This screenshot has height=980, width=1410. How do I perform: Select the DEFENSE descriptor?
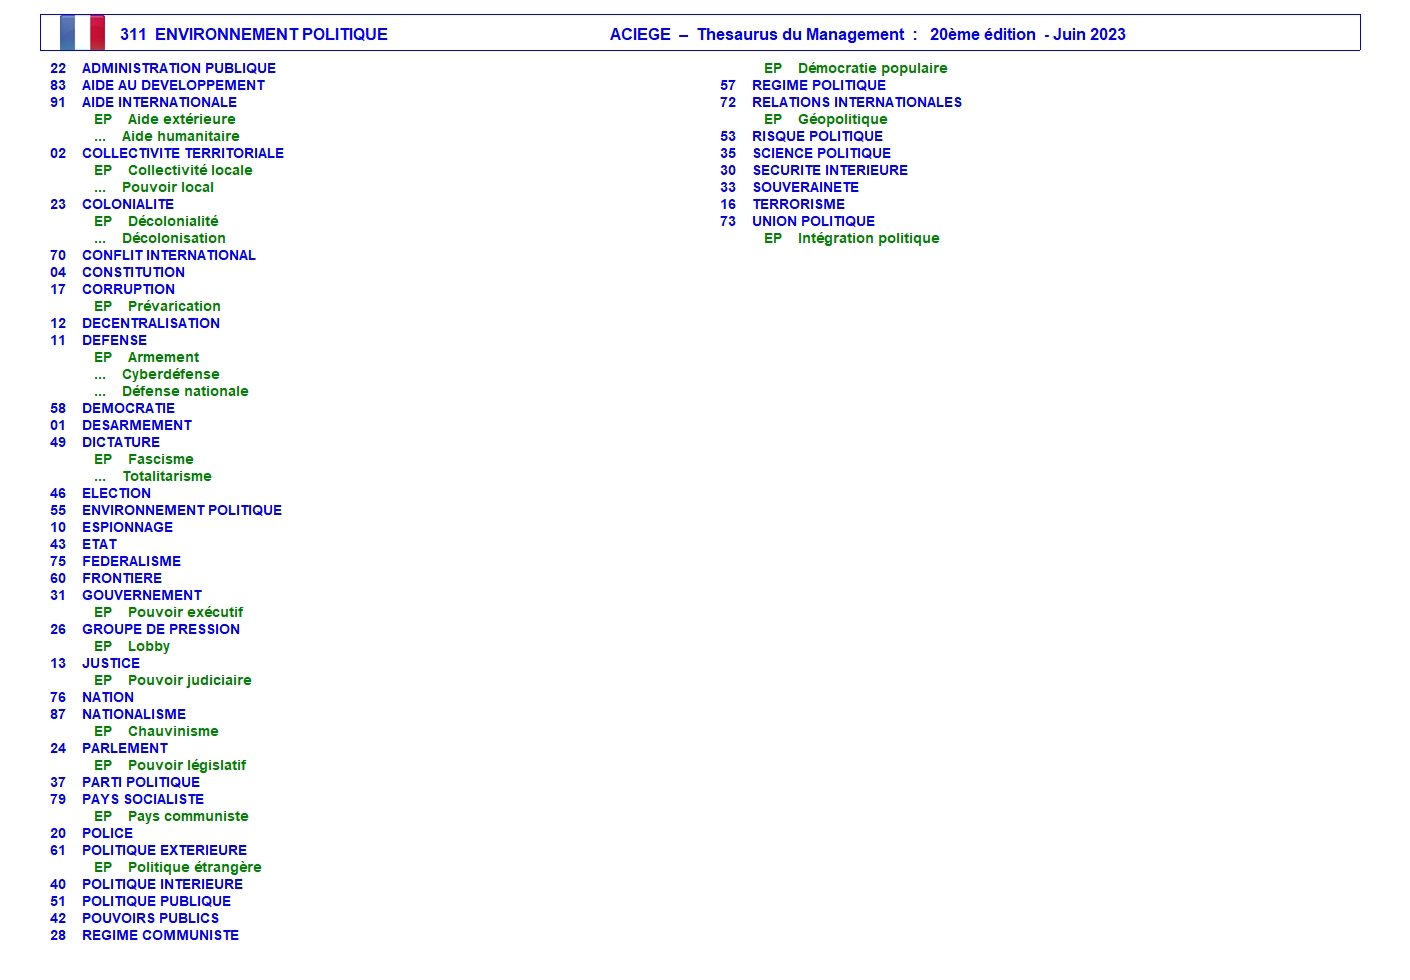coord(114,340)
